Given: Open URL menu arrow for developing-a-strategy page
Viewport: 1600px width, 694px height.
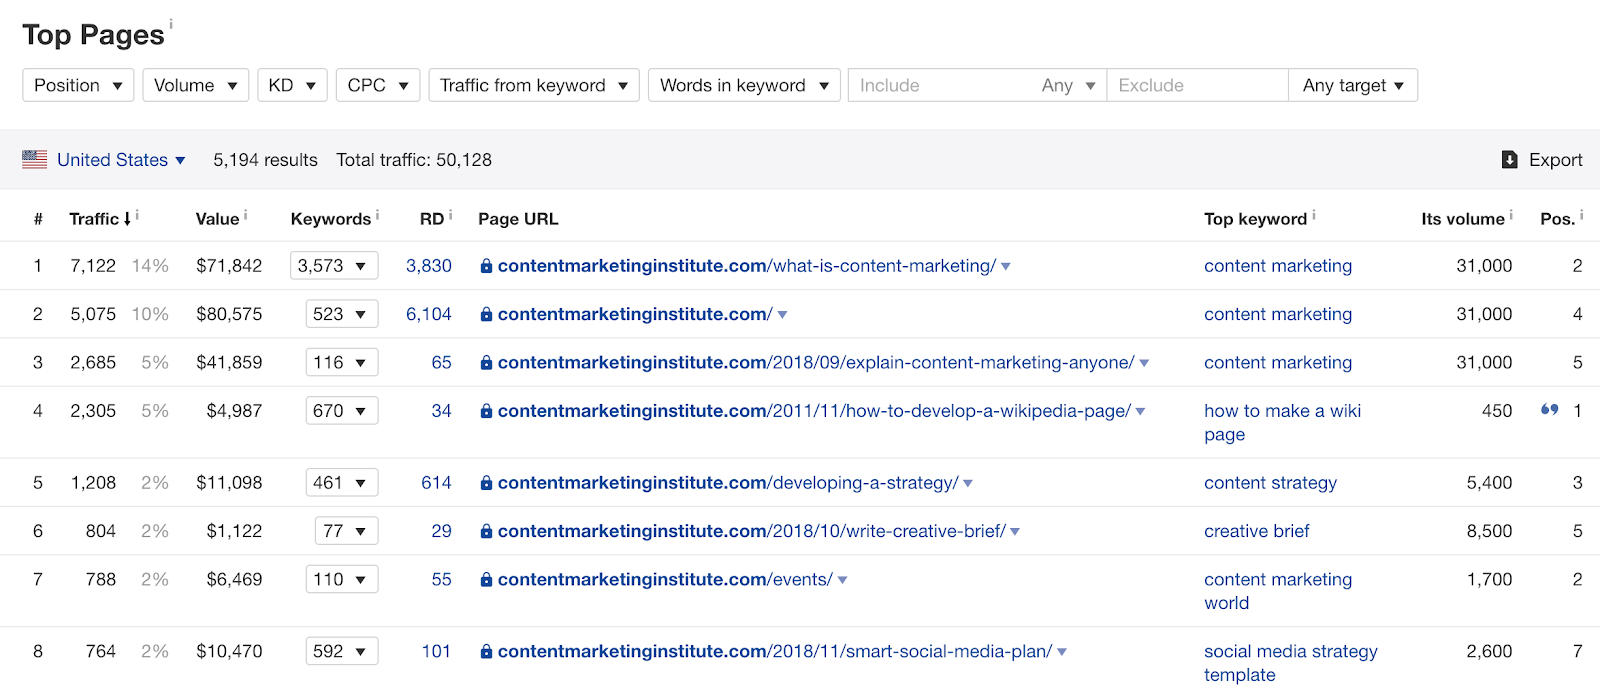Looking at the screenshot, I should tap(968, 484).
